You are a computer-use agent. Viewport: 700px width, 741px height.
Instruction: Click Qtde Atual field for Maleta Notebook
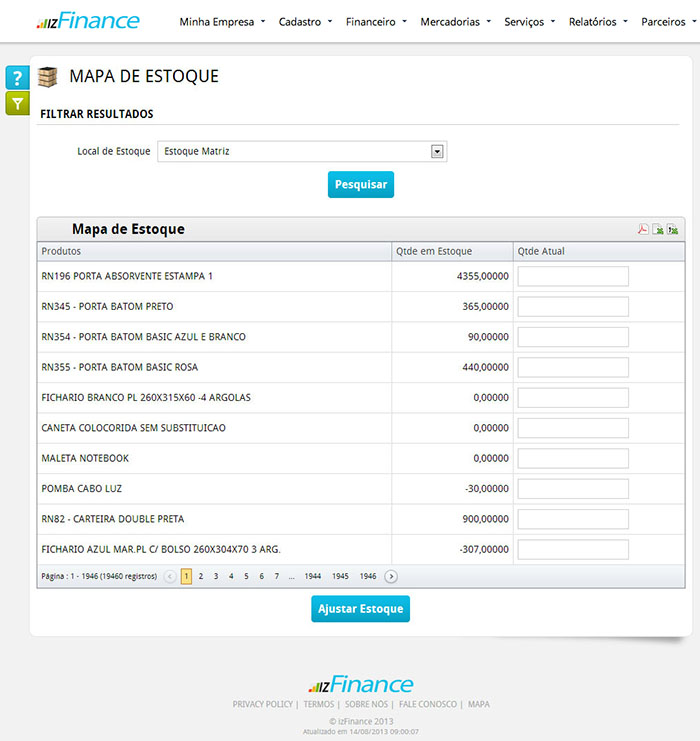[573, 459]
